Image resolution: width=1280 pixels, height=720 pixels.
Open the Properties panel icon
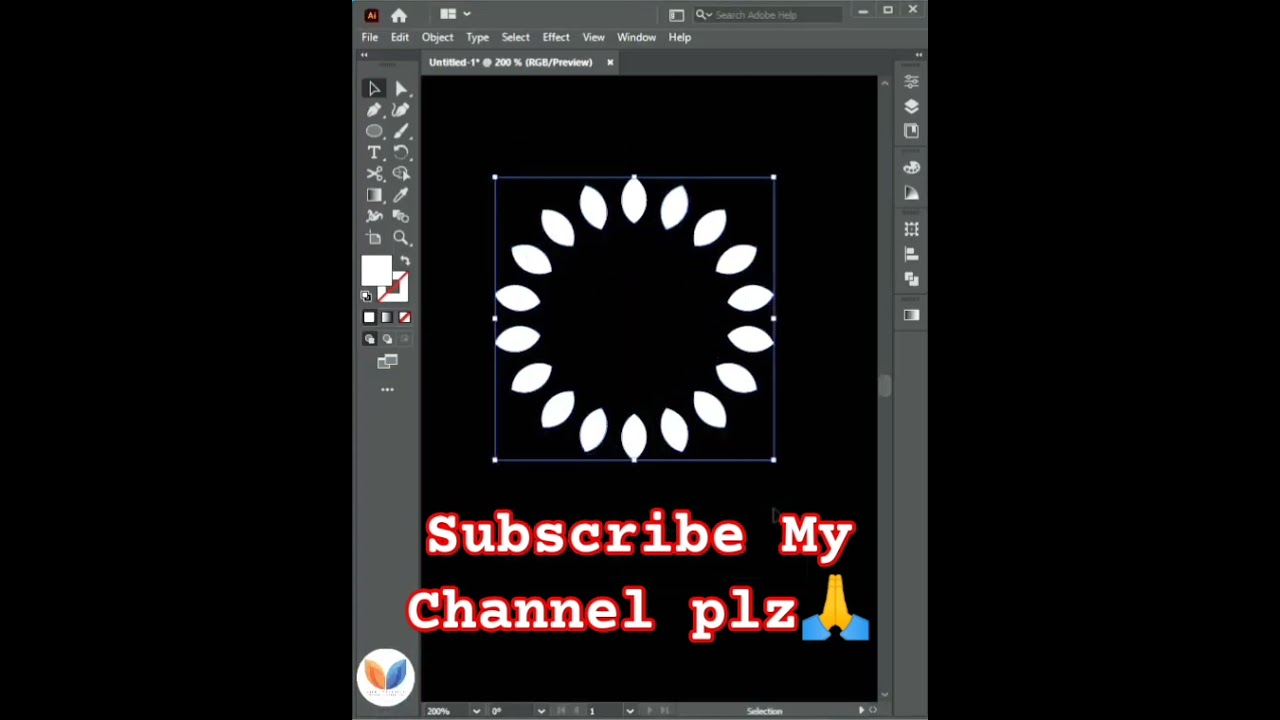pos(911,81)
